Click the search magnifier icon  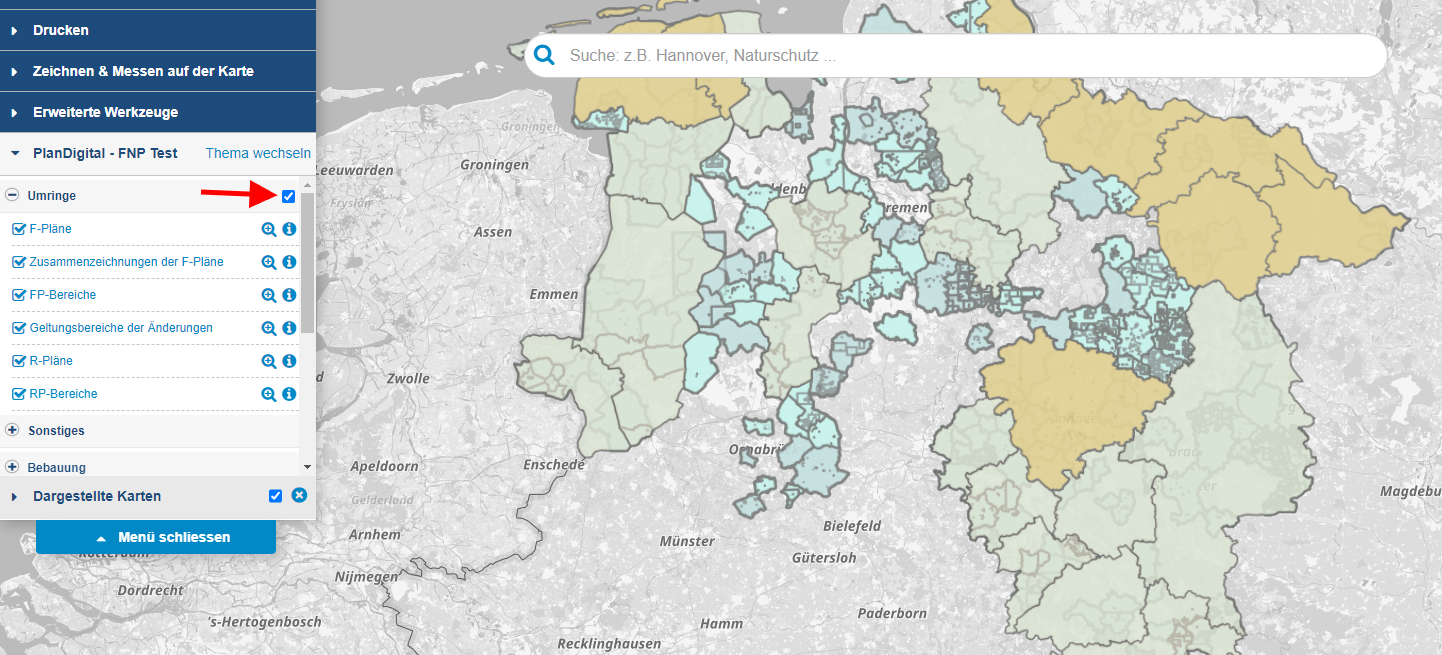pos(544,56)
